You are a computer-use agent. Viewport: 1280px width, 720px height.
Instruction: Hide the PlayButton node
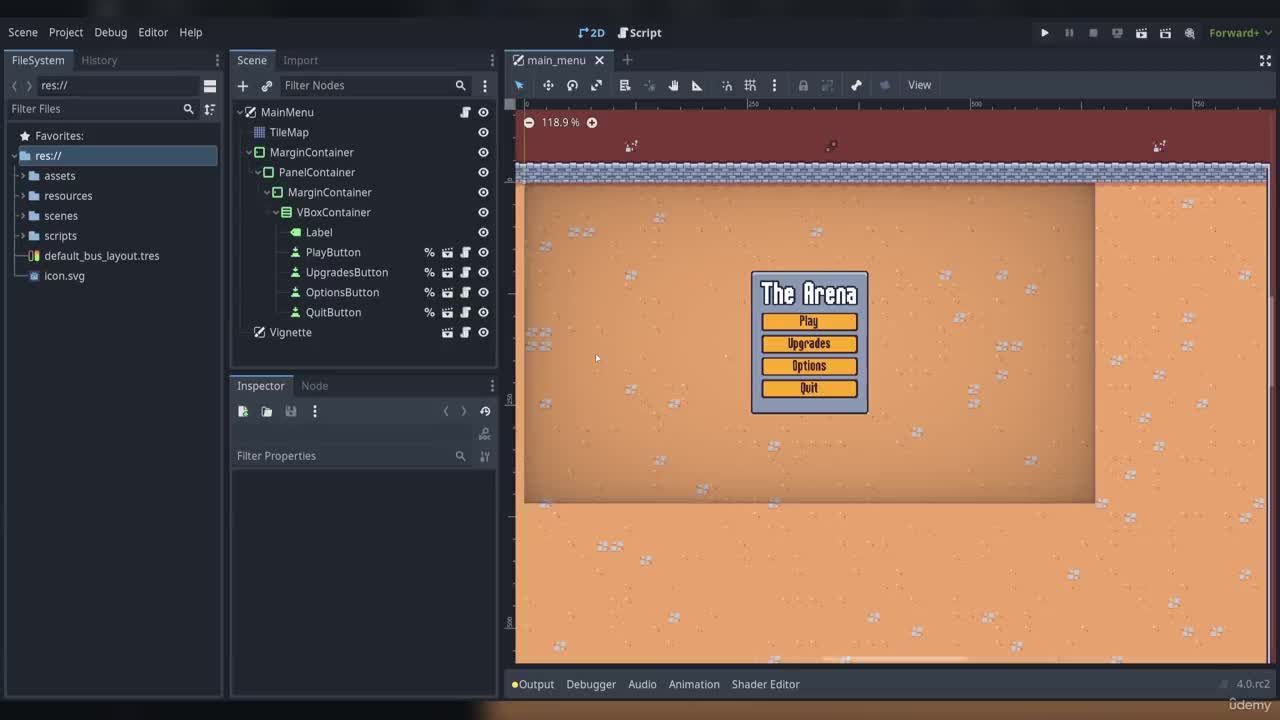(483, 252)
